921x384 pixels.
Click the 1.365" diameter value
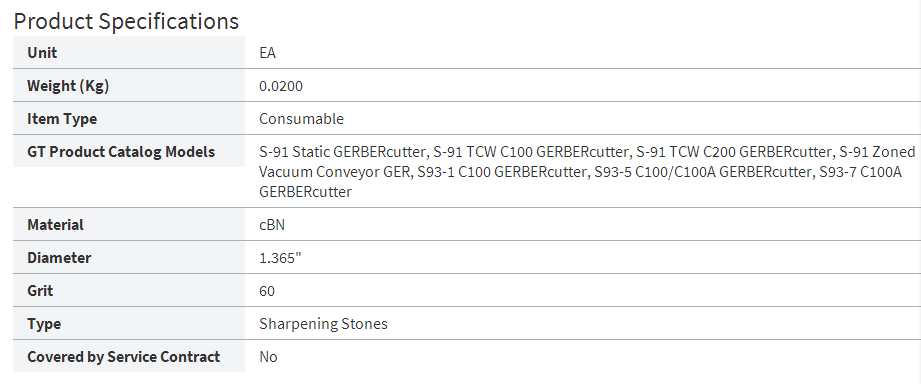point(280,258)
